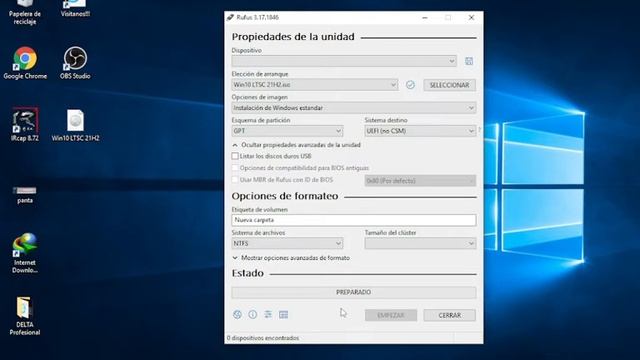
Task: Click the EMPEZAR button
Action: click(x=391, y=315)
